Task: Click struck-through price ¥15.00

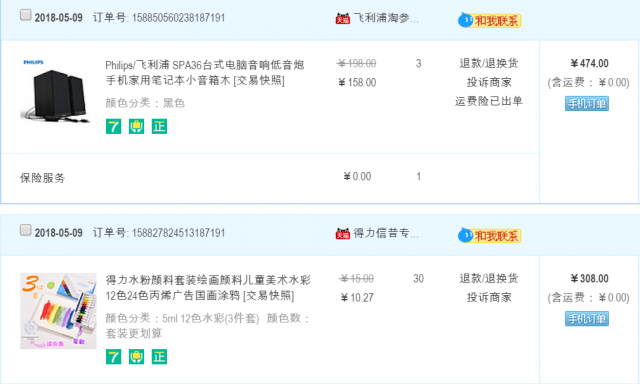Action: coord(357,278)
